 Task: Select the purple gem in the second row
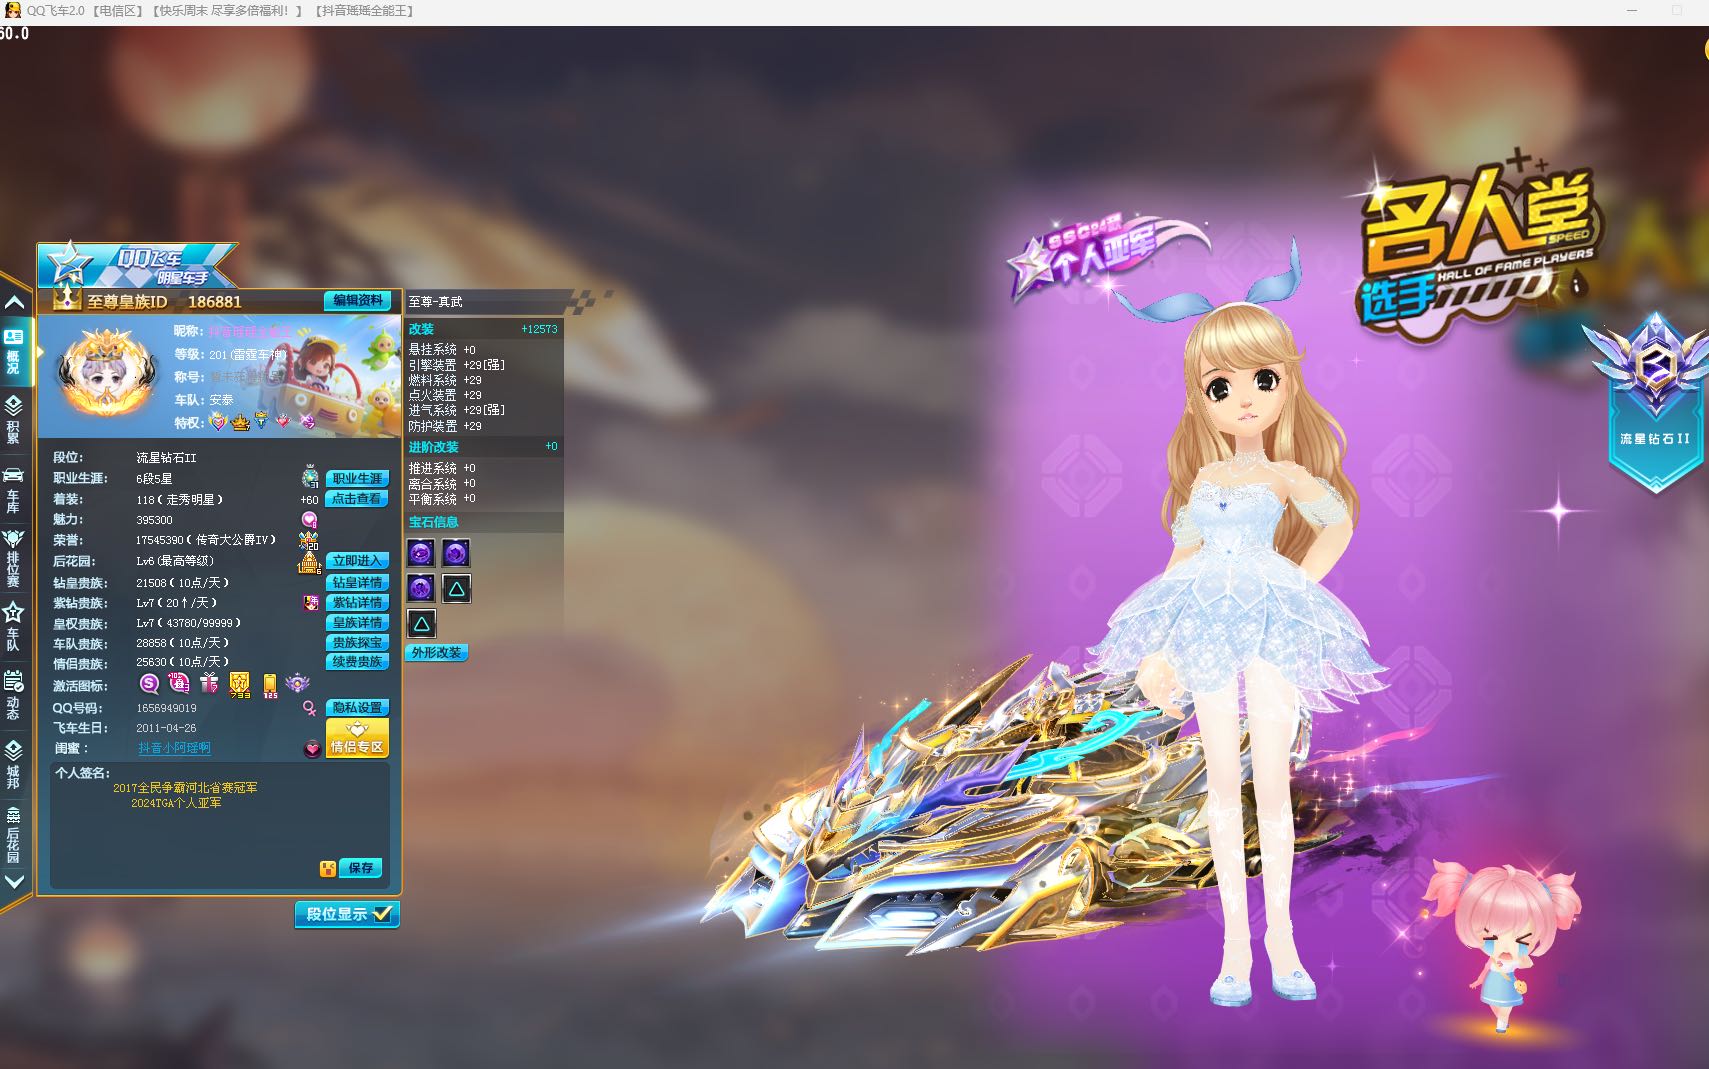click(421, 588)
